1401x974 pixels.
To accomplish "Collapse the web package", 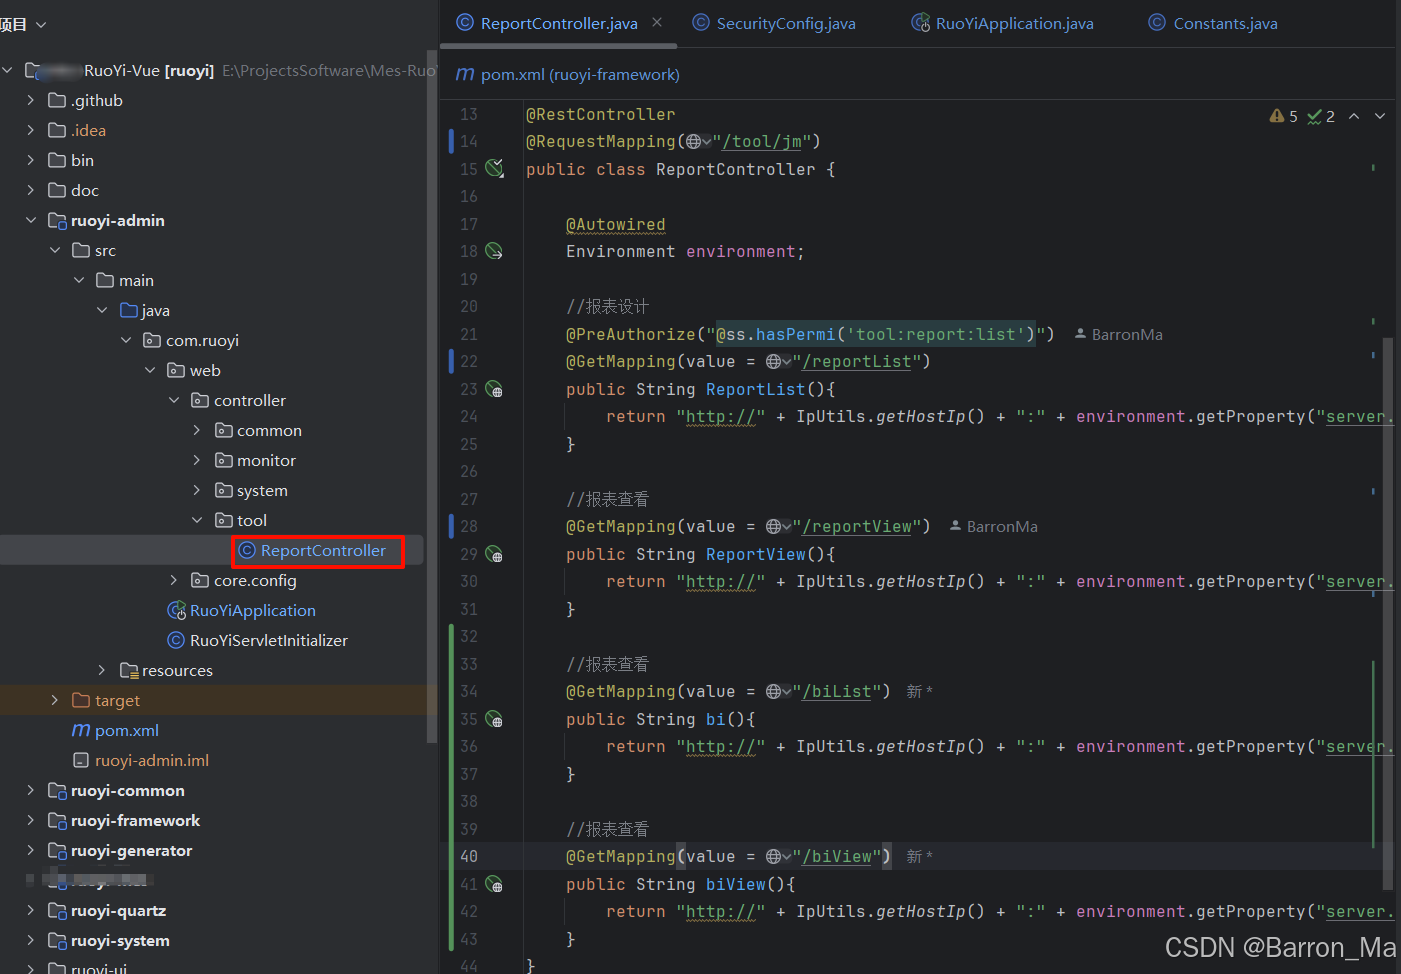I will pyautogui.click(x=150, y=370).
